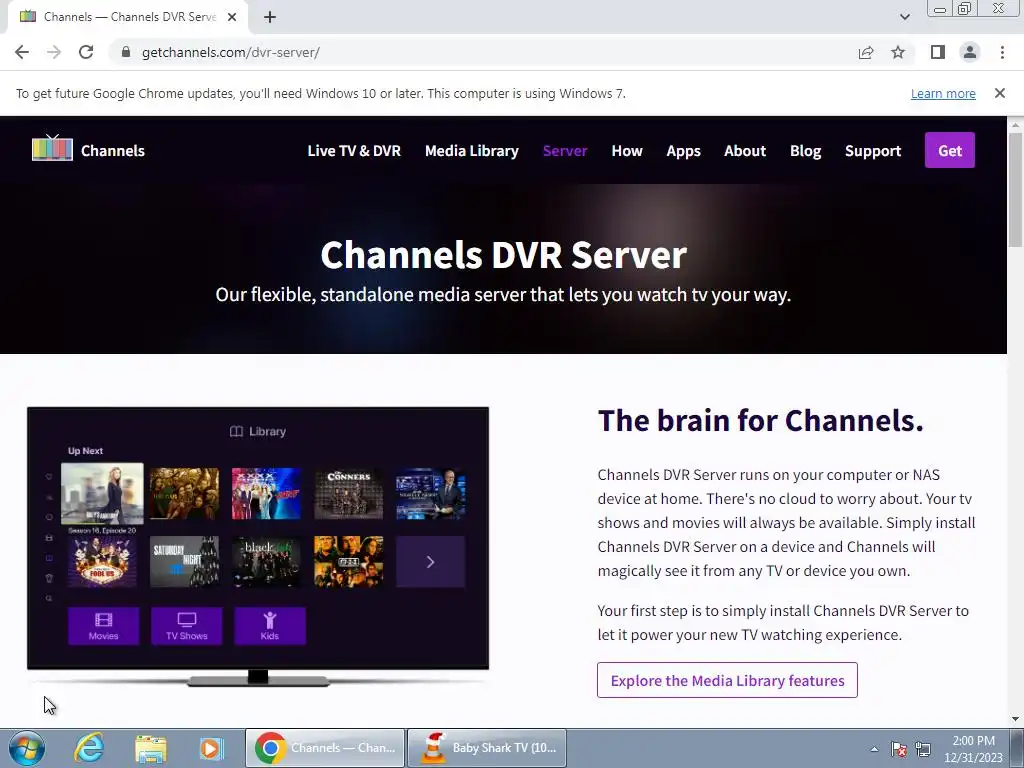Click the black-ish show thumbnail
Viewport: 1024px width, 768px height.
click(x=266, y=562)
